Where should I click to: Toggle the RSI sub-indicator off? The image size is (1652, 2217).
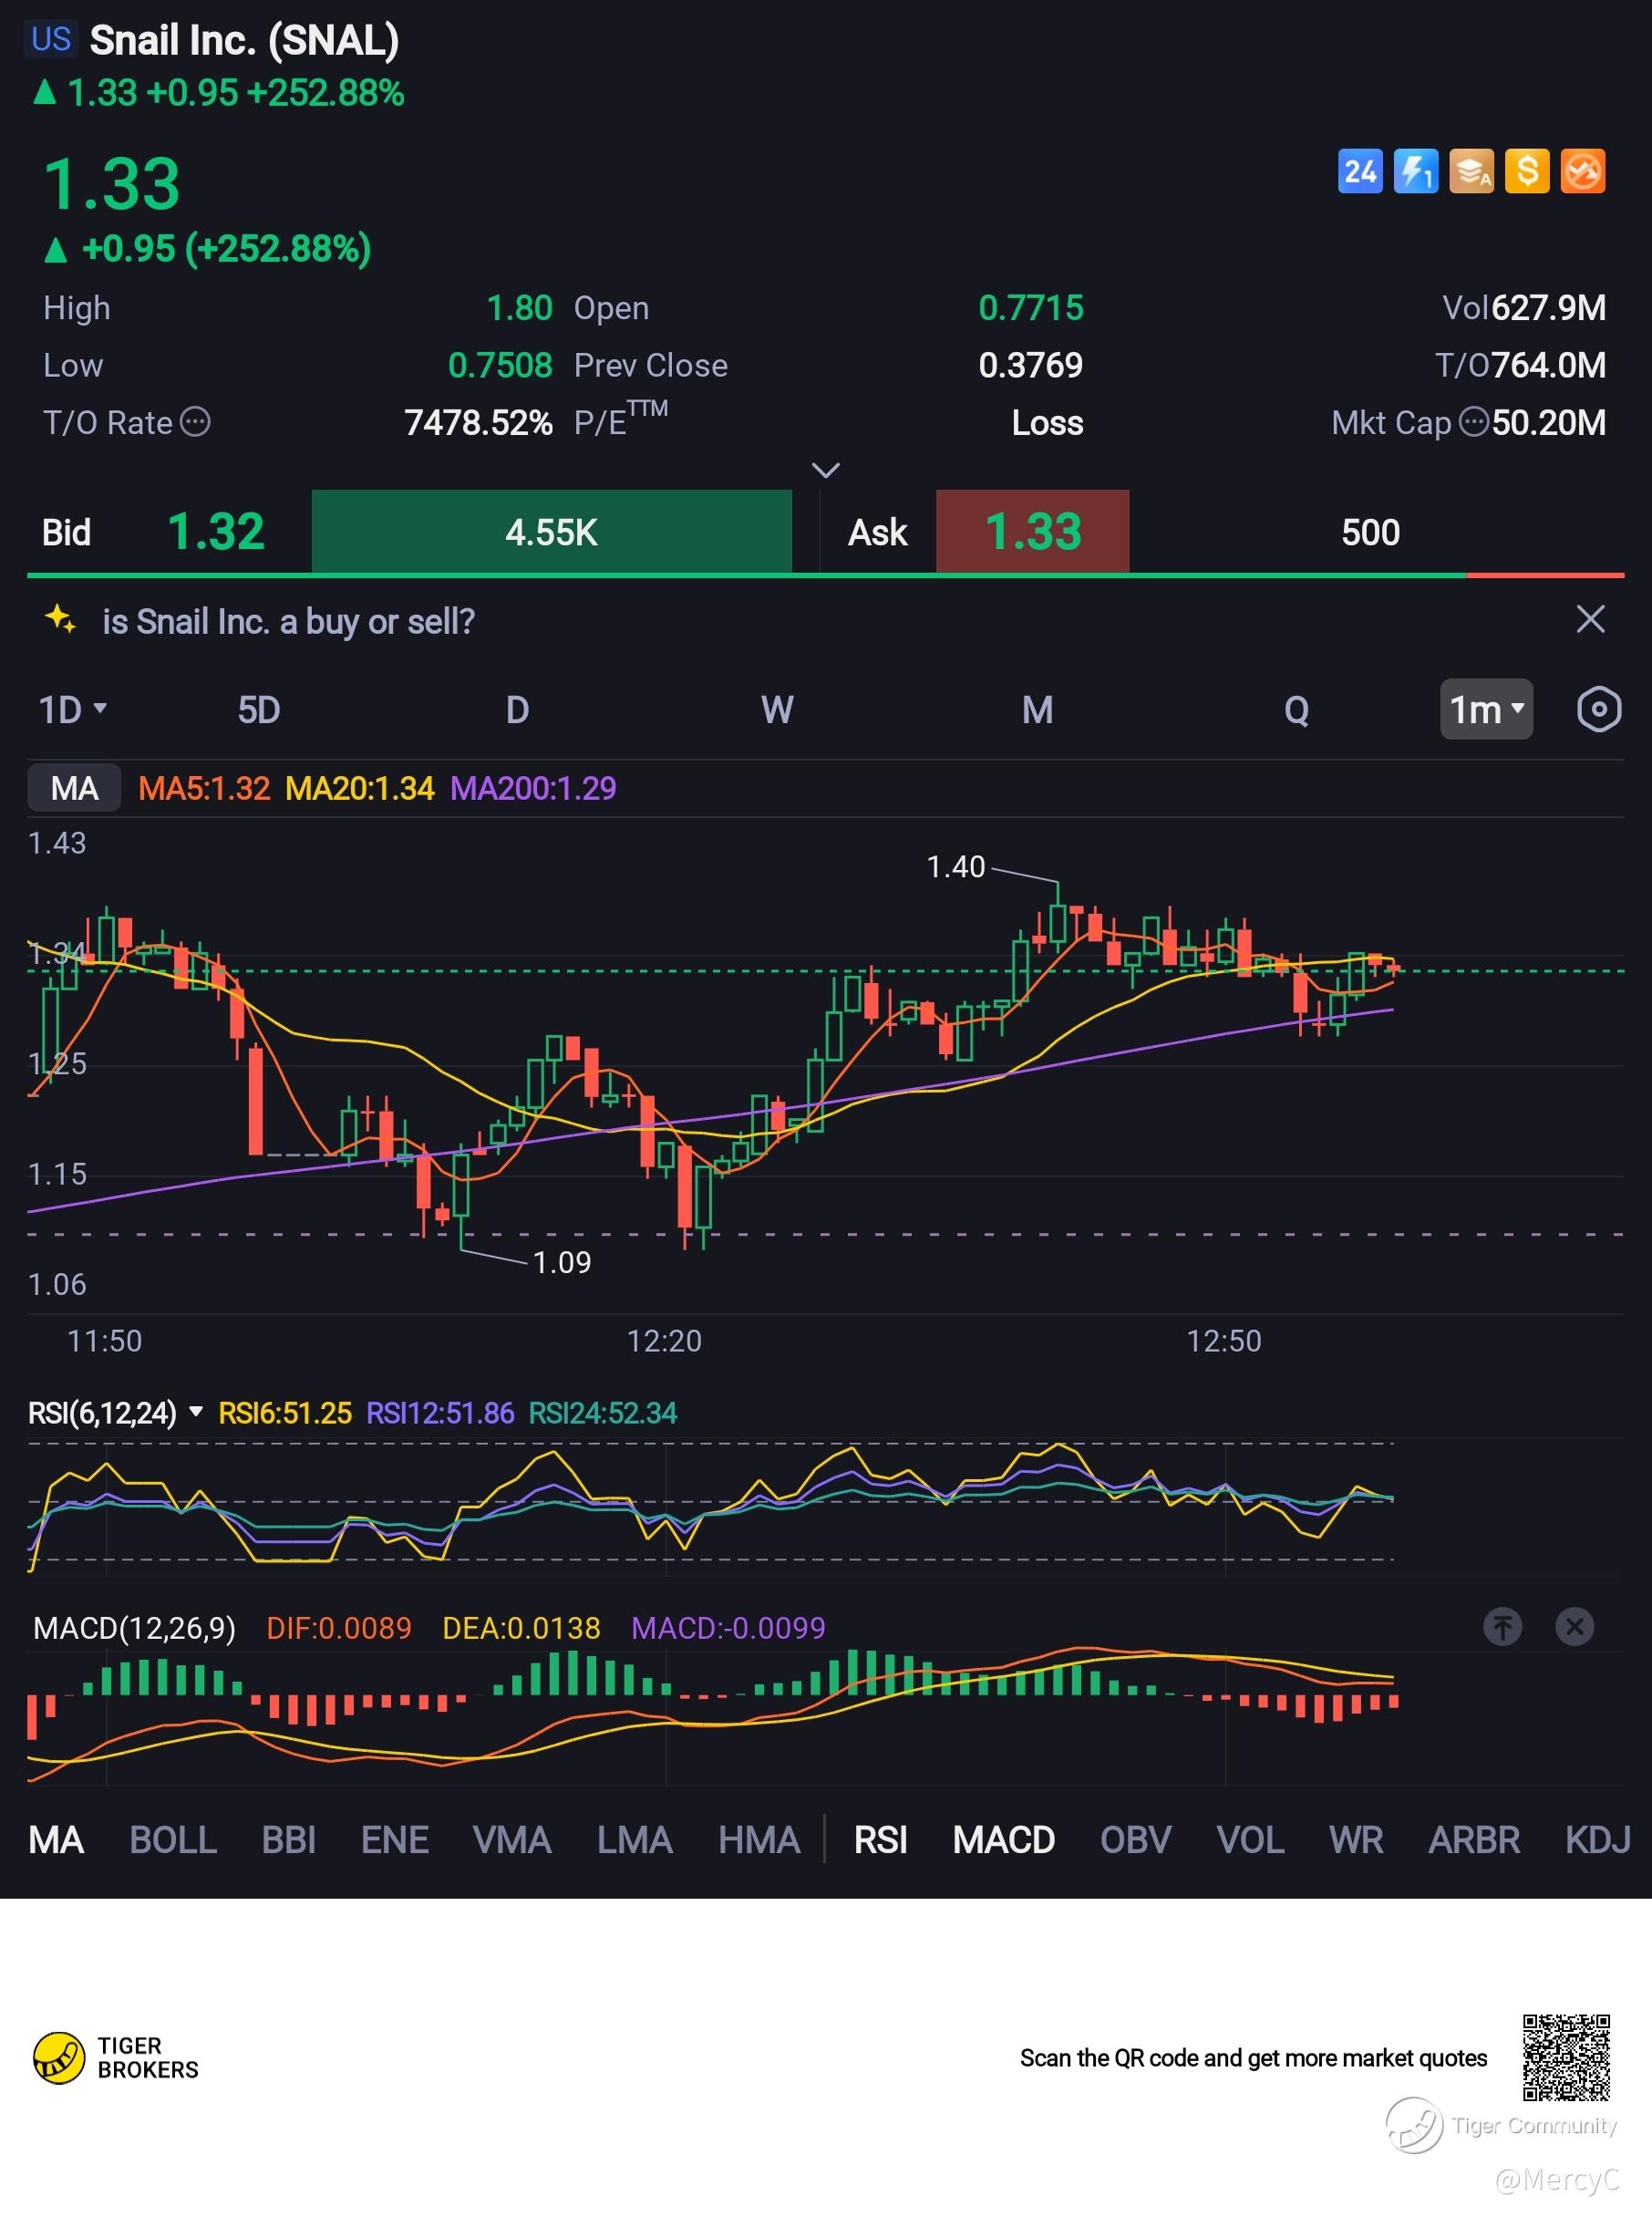880,1840
